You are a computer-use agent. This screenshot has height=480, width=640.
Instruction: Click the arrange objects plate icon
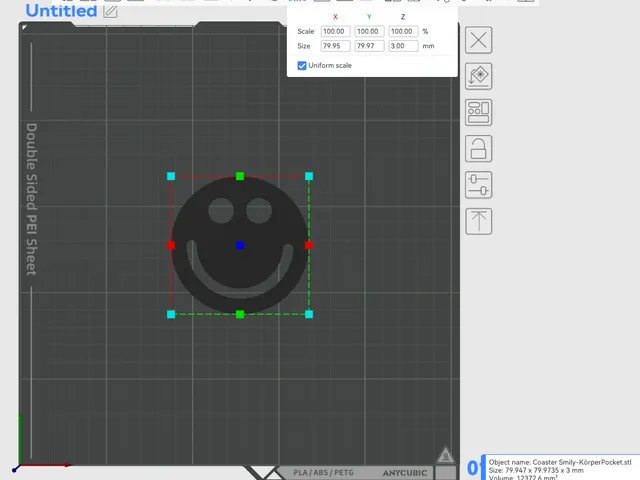click(478, 112)
